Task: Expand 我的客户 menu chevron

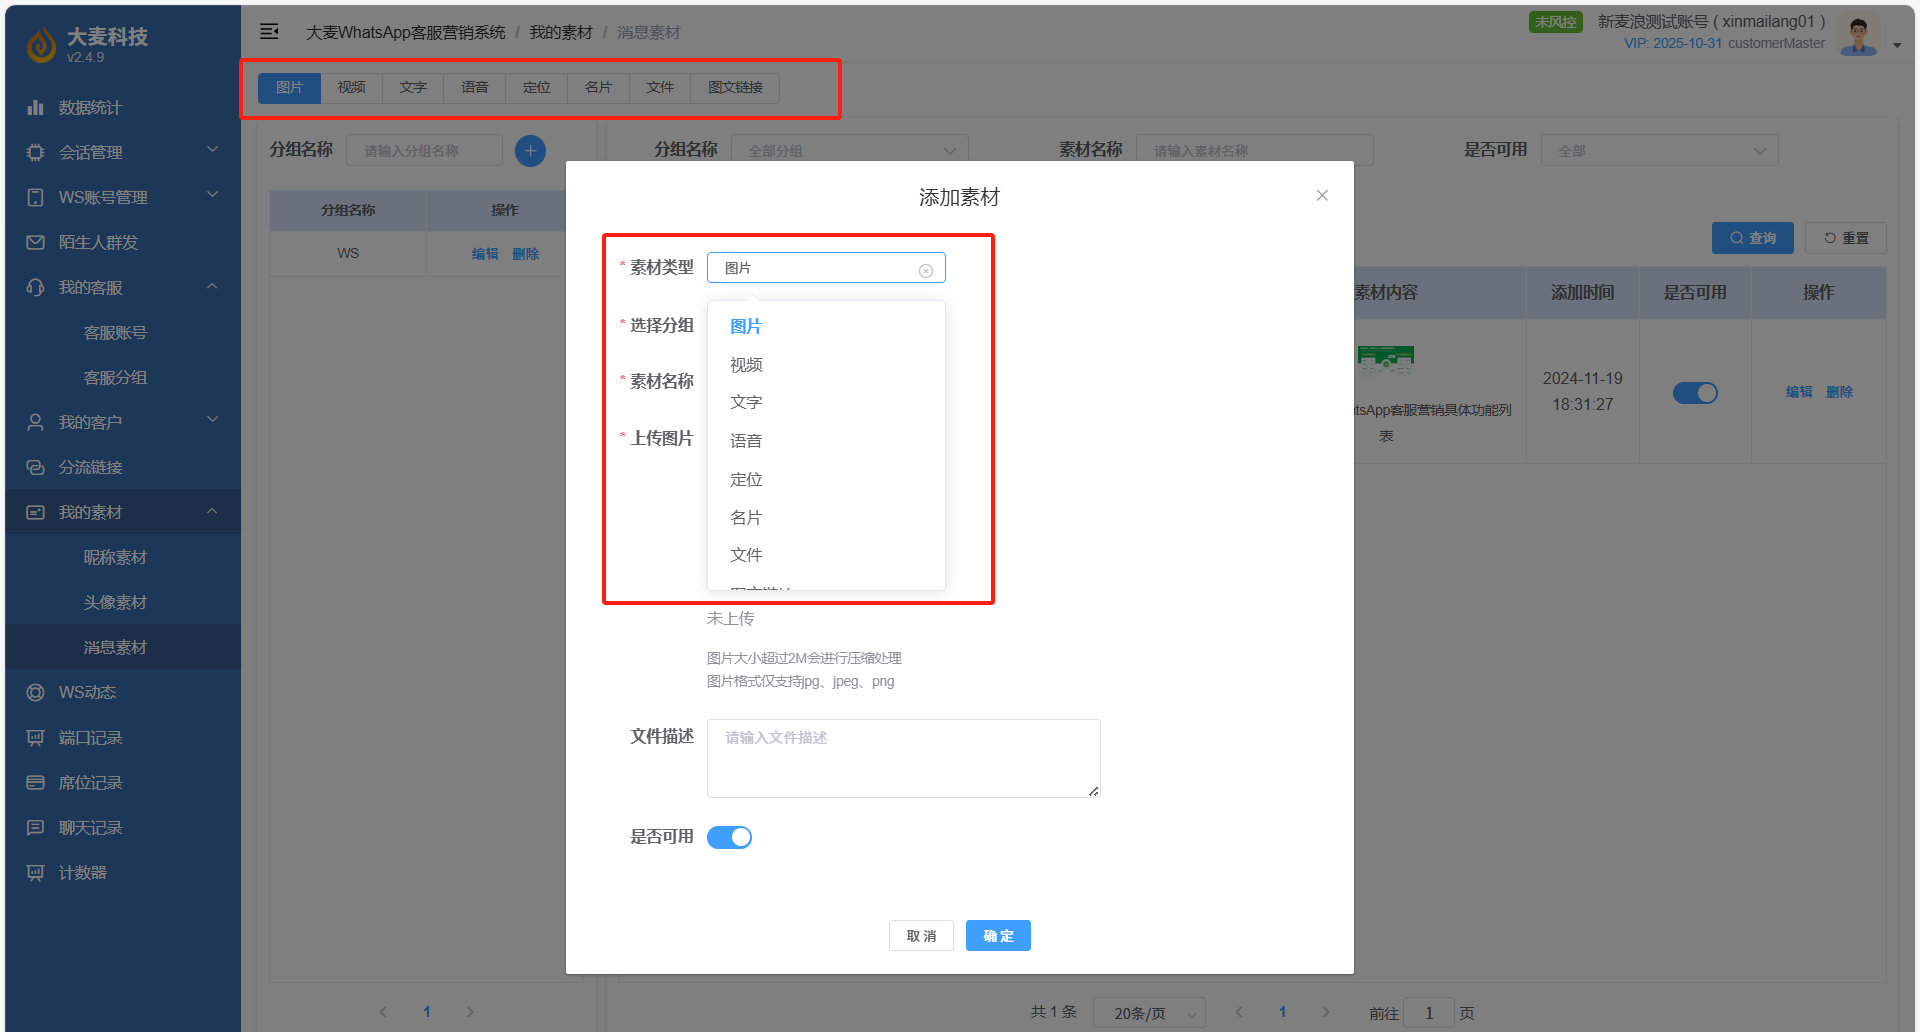Action: pyautogui.click(x=212, y=420)
